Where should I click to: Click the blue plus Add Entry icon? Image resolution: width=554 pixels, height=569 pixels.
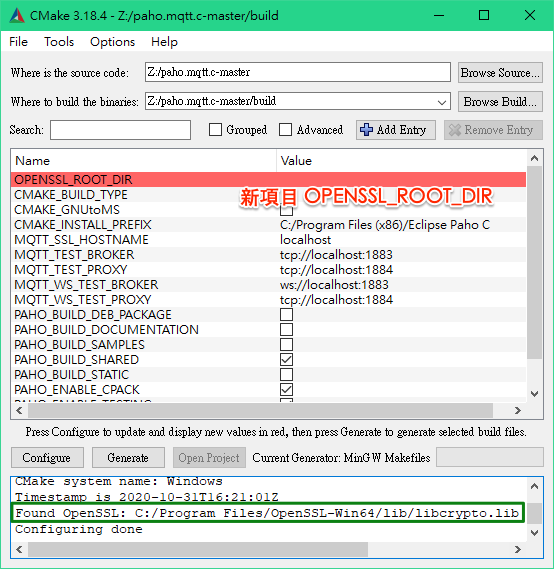366,130
